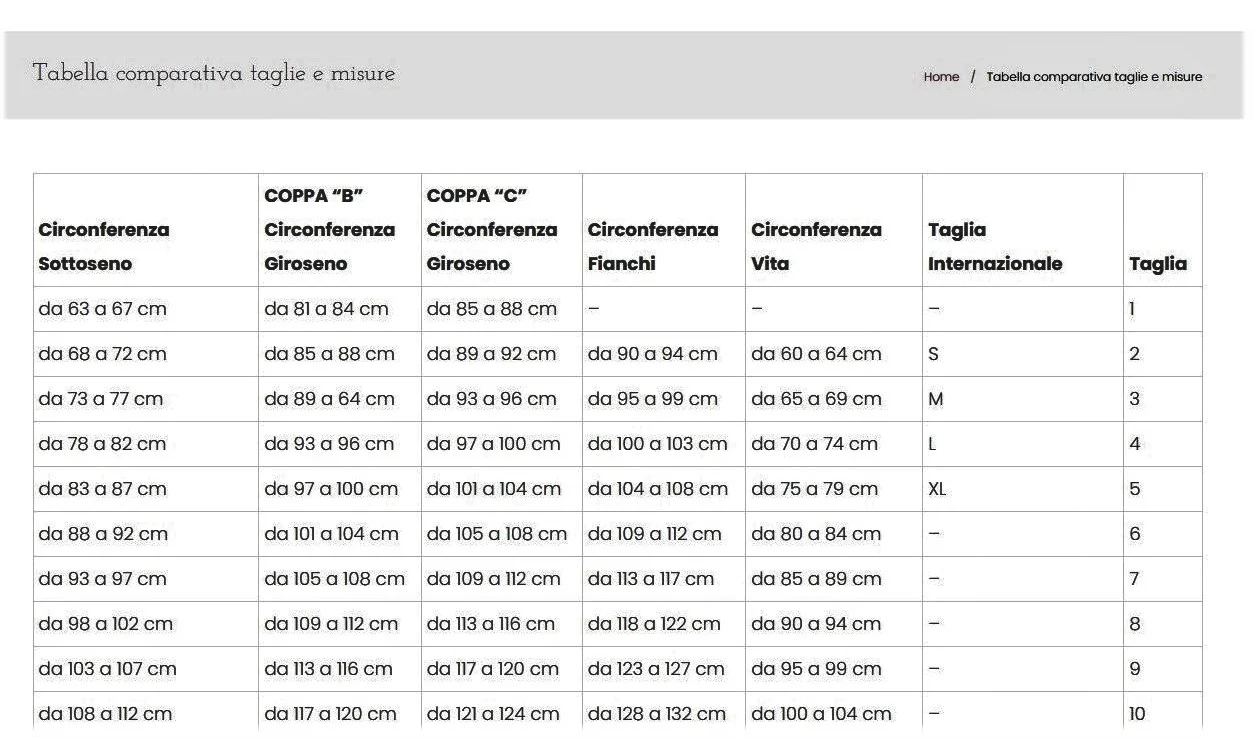Select the waist cell 'da 75 a 79 cm'
This screenshot has height=737, width=1253.
(x=814, y=489)
